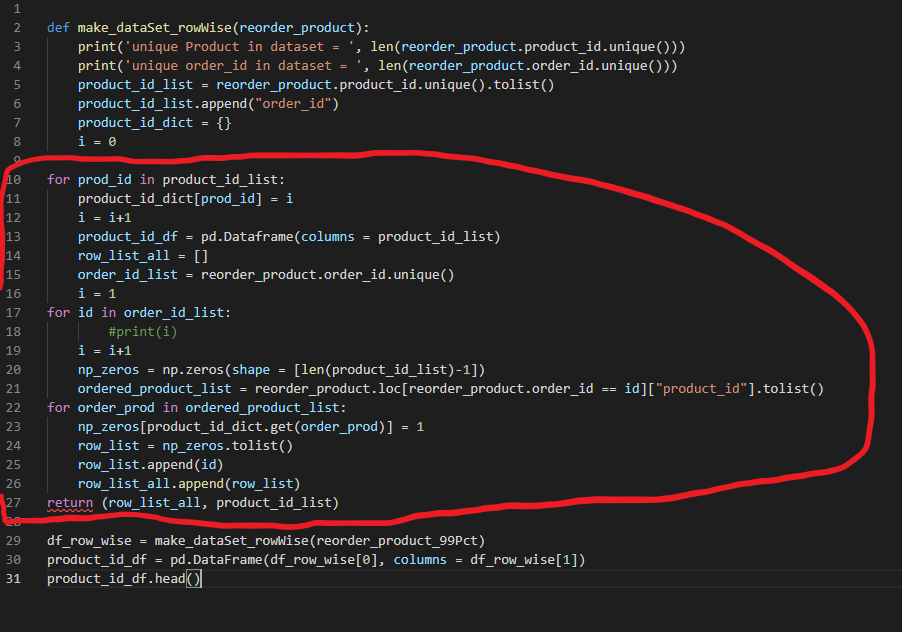Click 'for id in order_id_list' statement
The height and width of the screenshot is (632, 902).
point(139,312)
